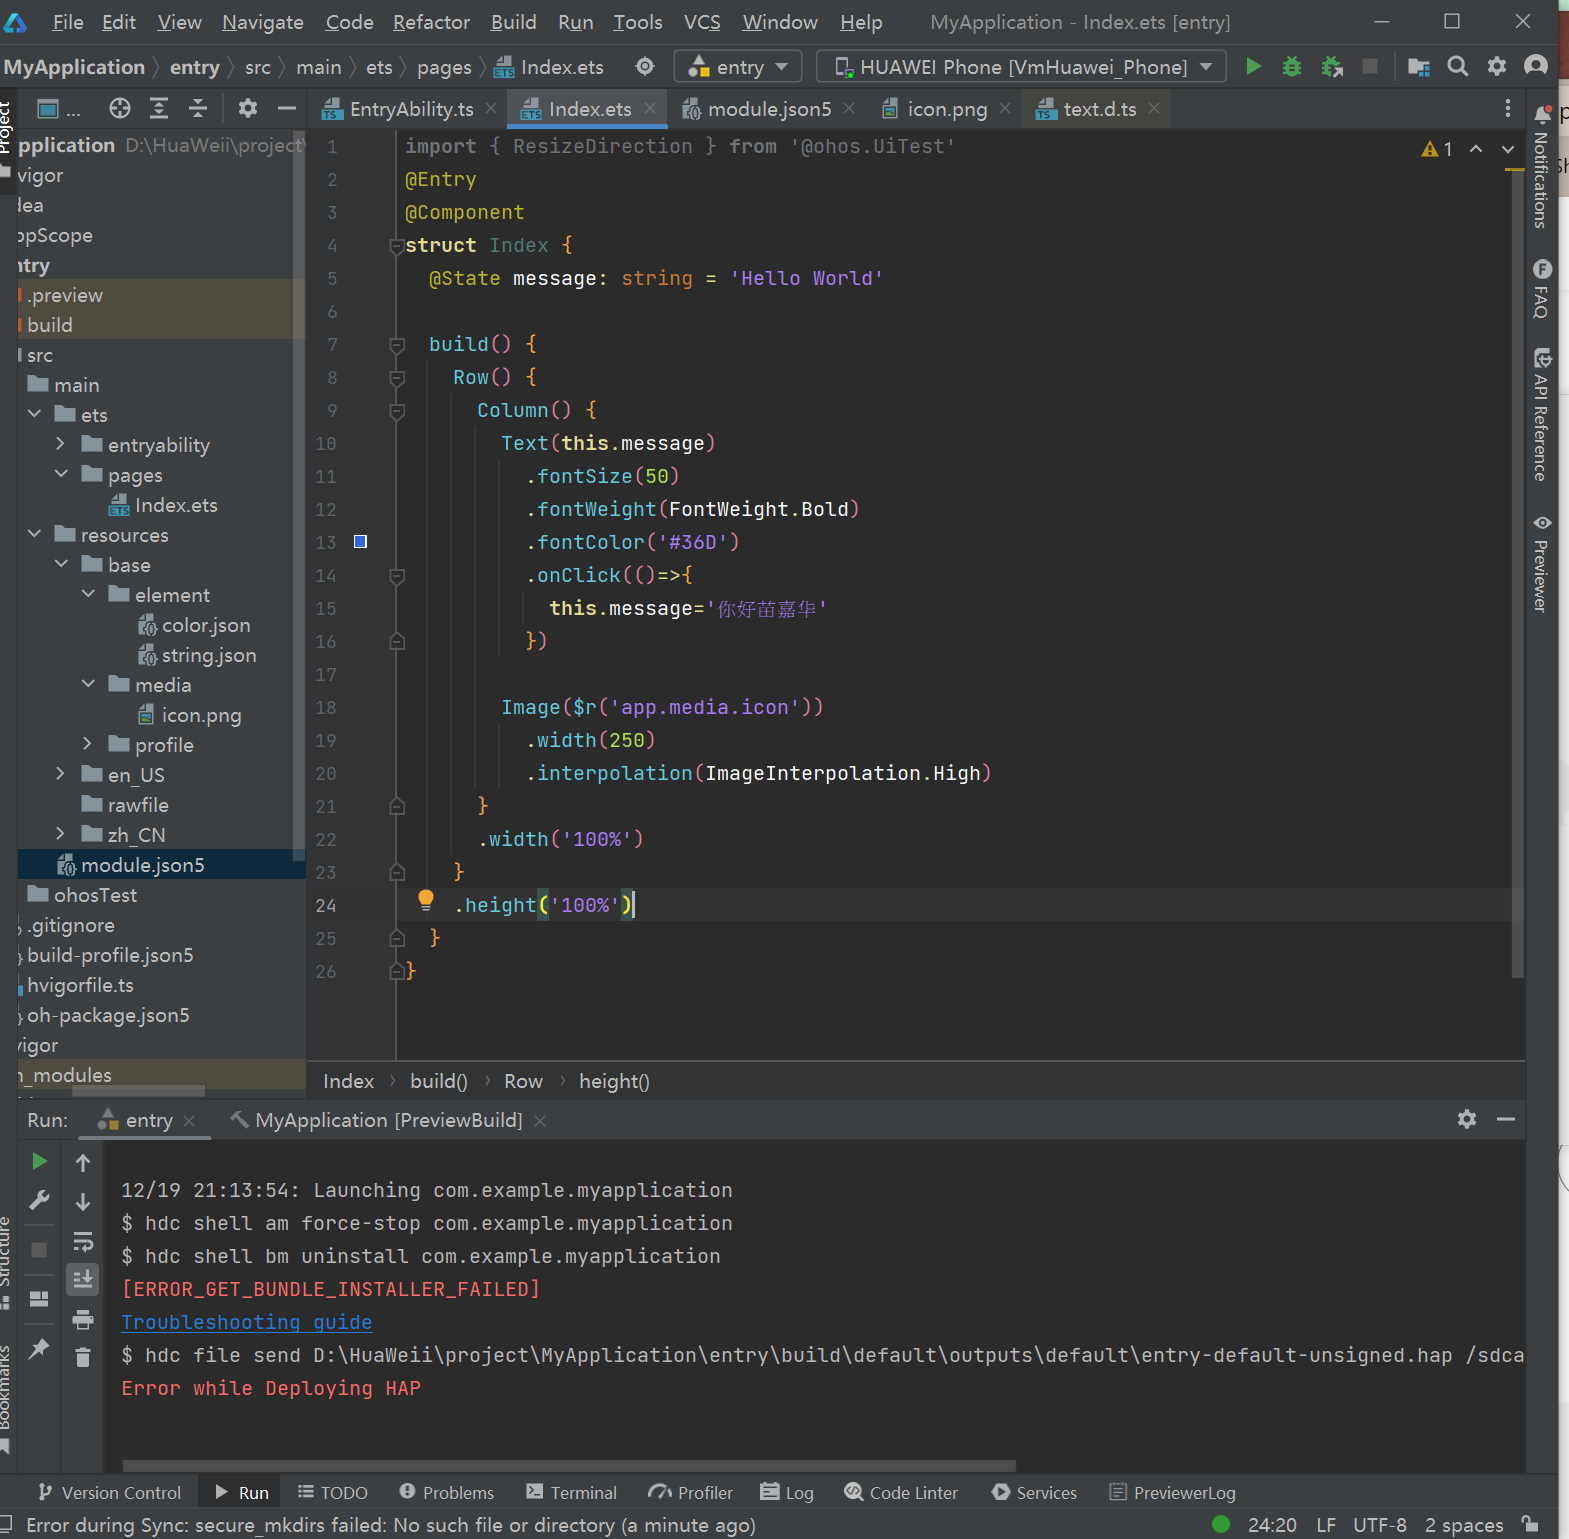1569x1539 pixels.
Task: Open the Build menu
Action: point(513,22)
